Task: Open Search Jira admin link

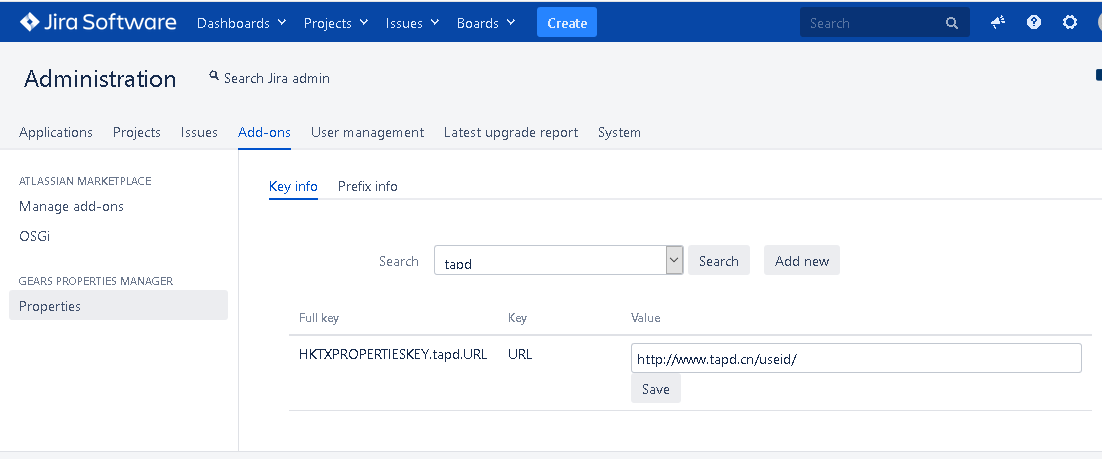Action: 276,78
